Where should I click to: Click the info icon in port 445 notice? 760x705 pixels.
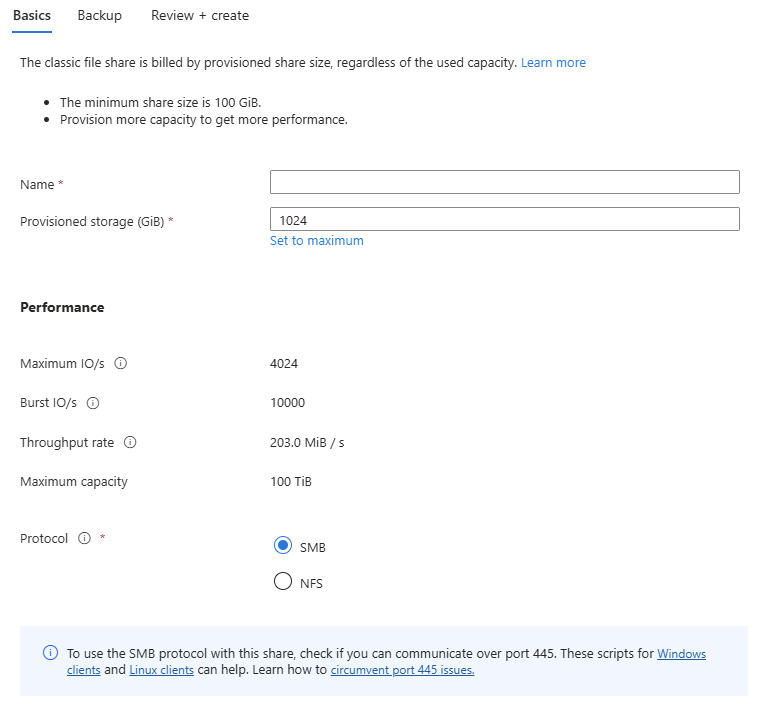point(50,653)
